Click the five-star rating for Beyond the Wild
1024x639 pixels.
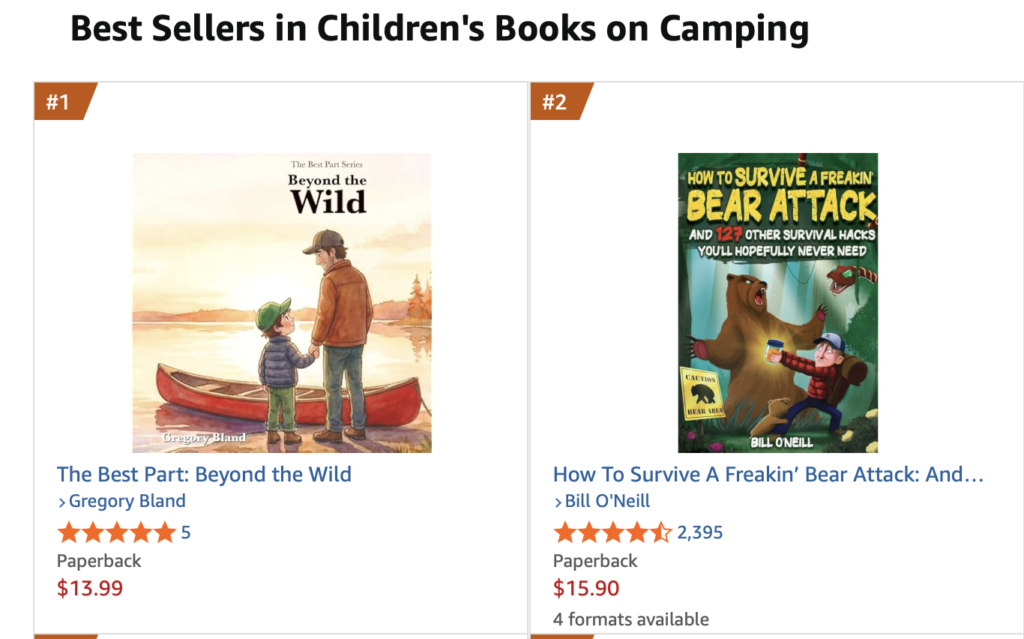(116, 532)
